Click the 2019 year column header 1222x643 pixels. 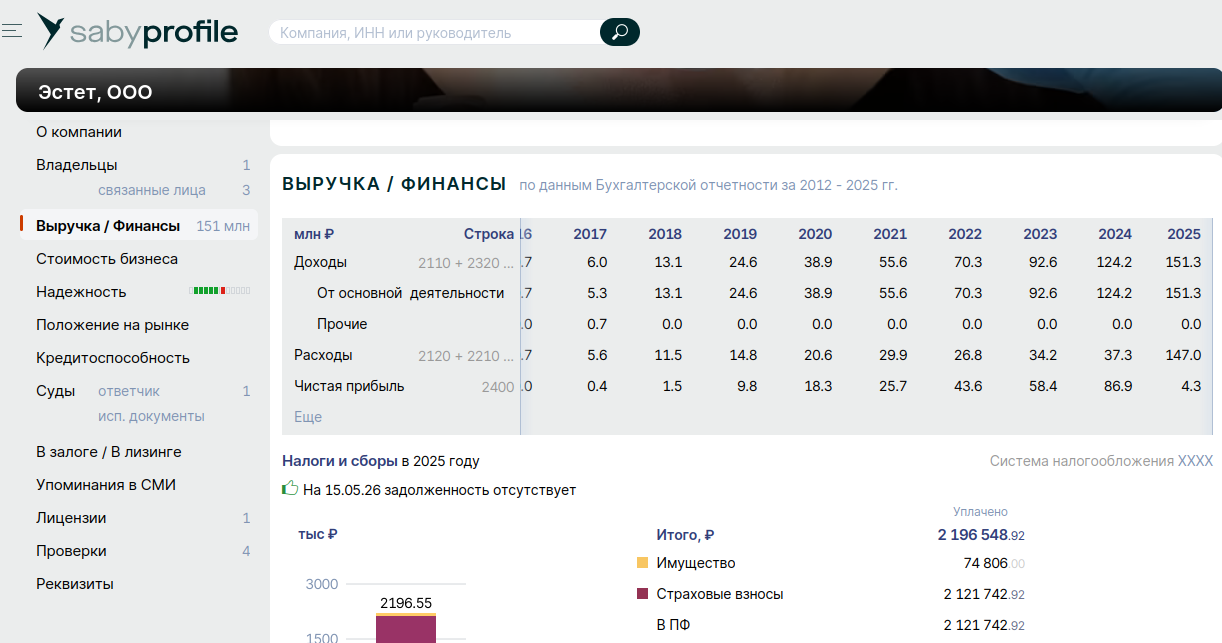coord(740,234)
